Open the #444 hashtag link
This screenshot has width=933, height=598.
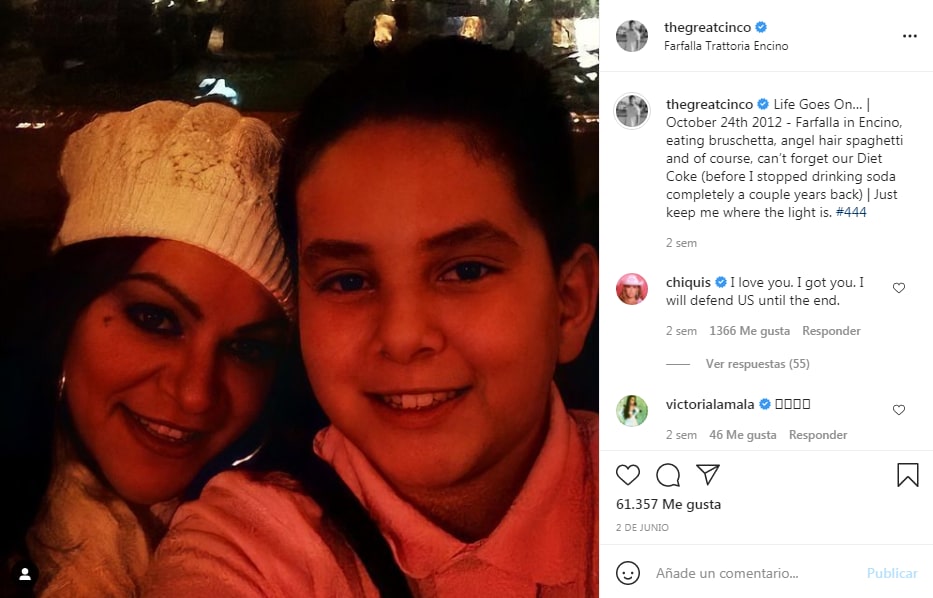click(x=851, y=212)
